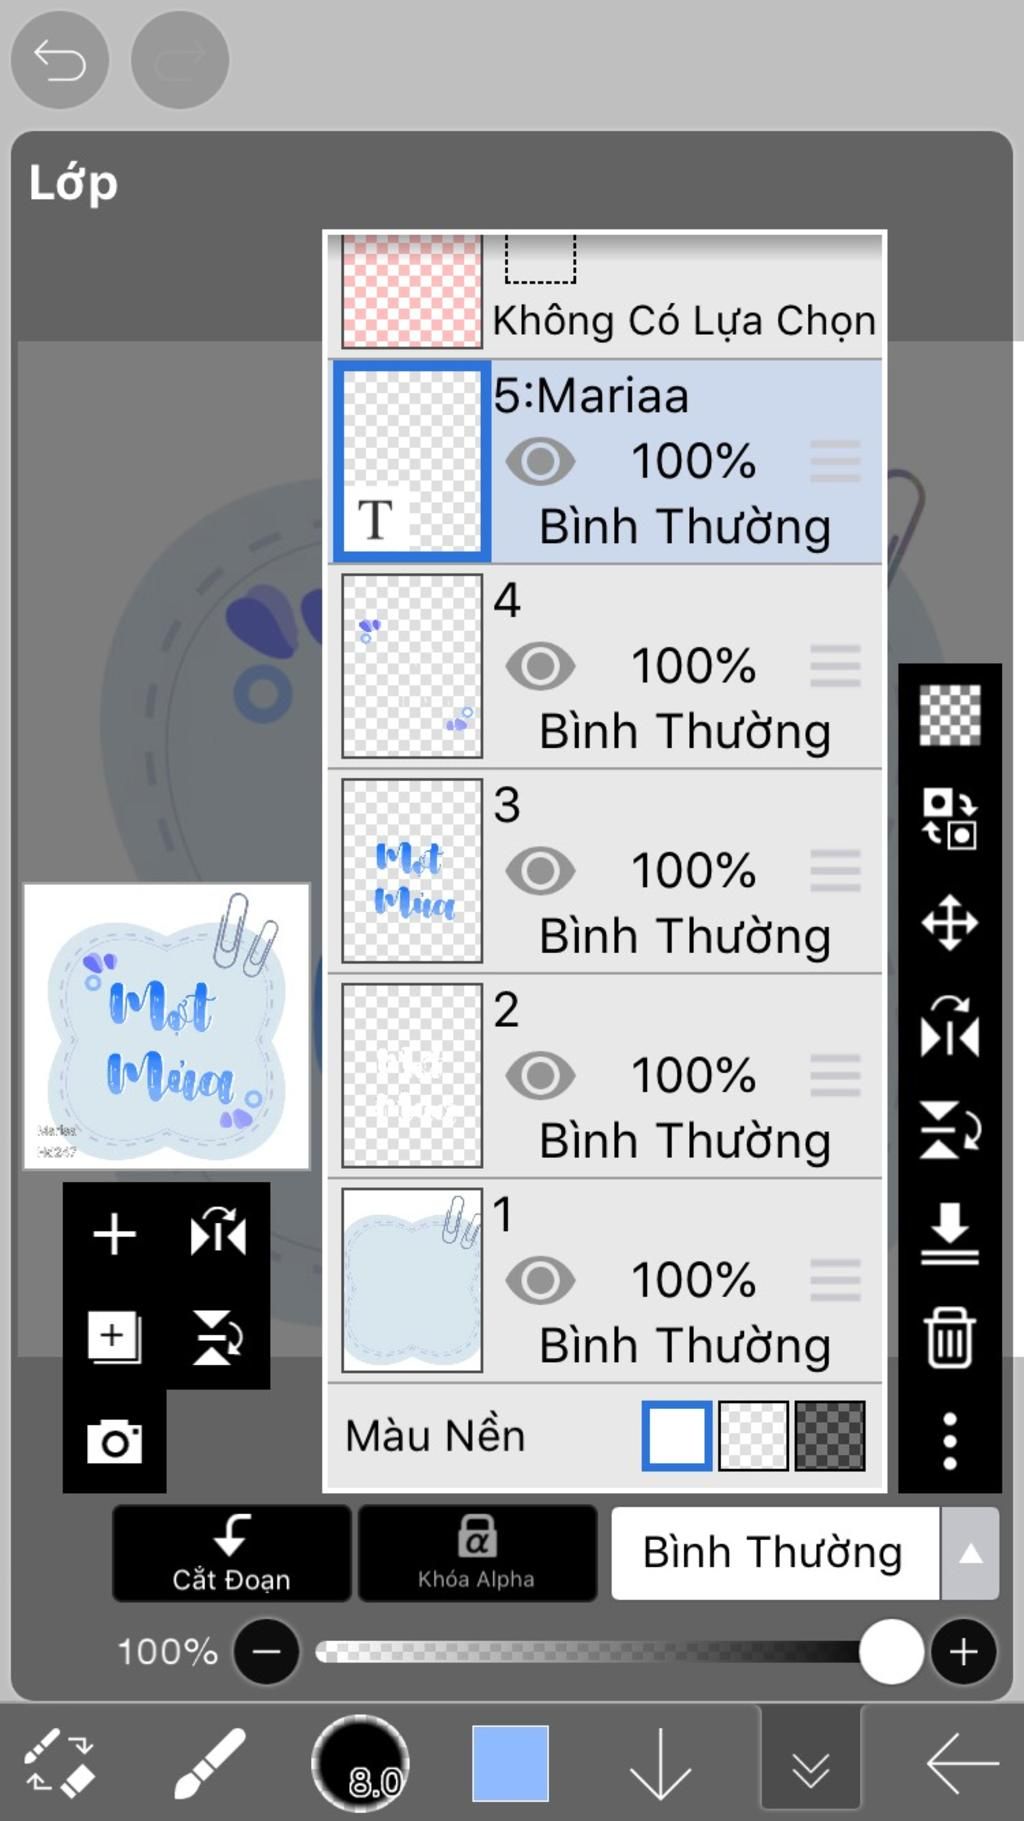The image size is (1024, 1821).
Task: Click the Khóa Alpha lock button
Action: (477, 1553)
